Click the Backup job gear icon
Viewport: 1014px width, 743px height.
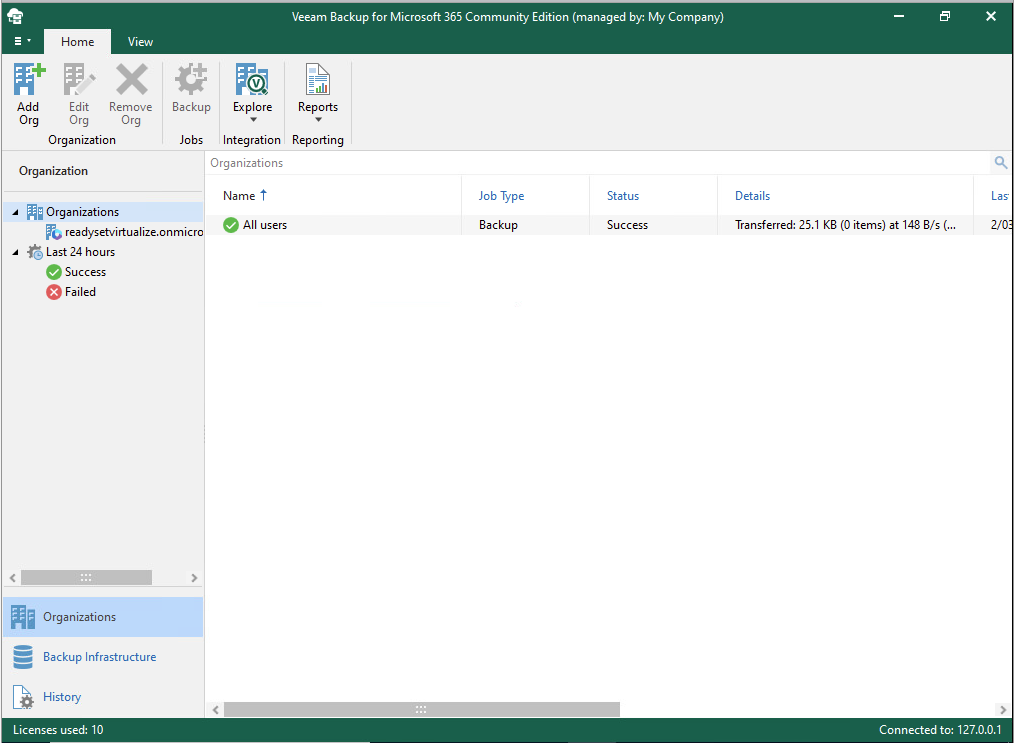(191, 79)
